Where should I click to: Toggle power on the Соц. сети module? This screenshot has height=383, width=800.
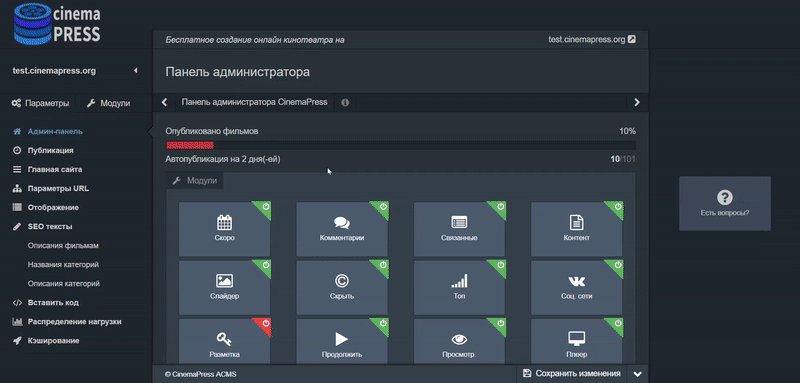point(618,265)
